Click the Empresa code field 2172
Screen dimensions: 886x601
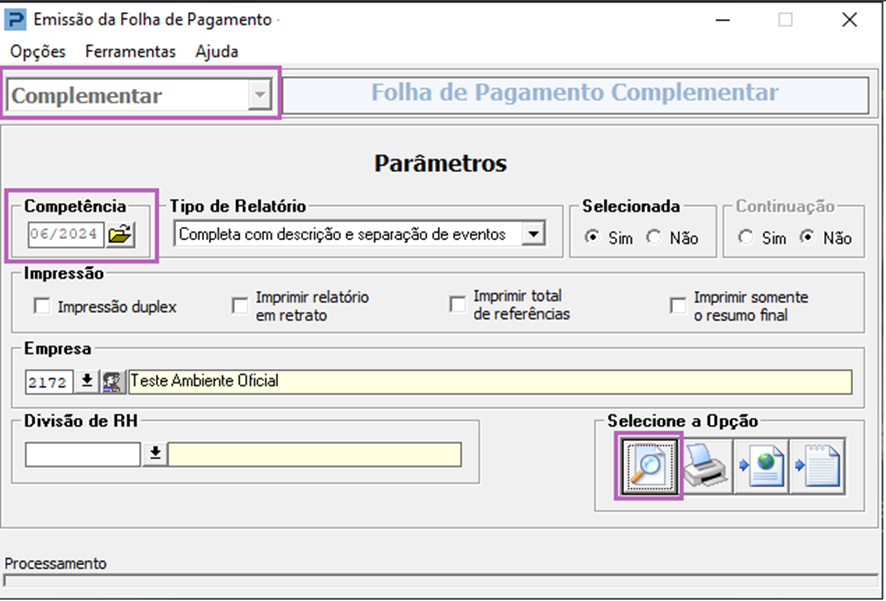[49, 382]
